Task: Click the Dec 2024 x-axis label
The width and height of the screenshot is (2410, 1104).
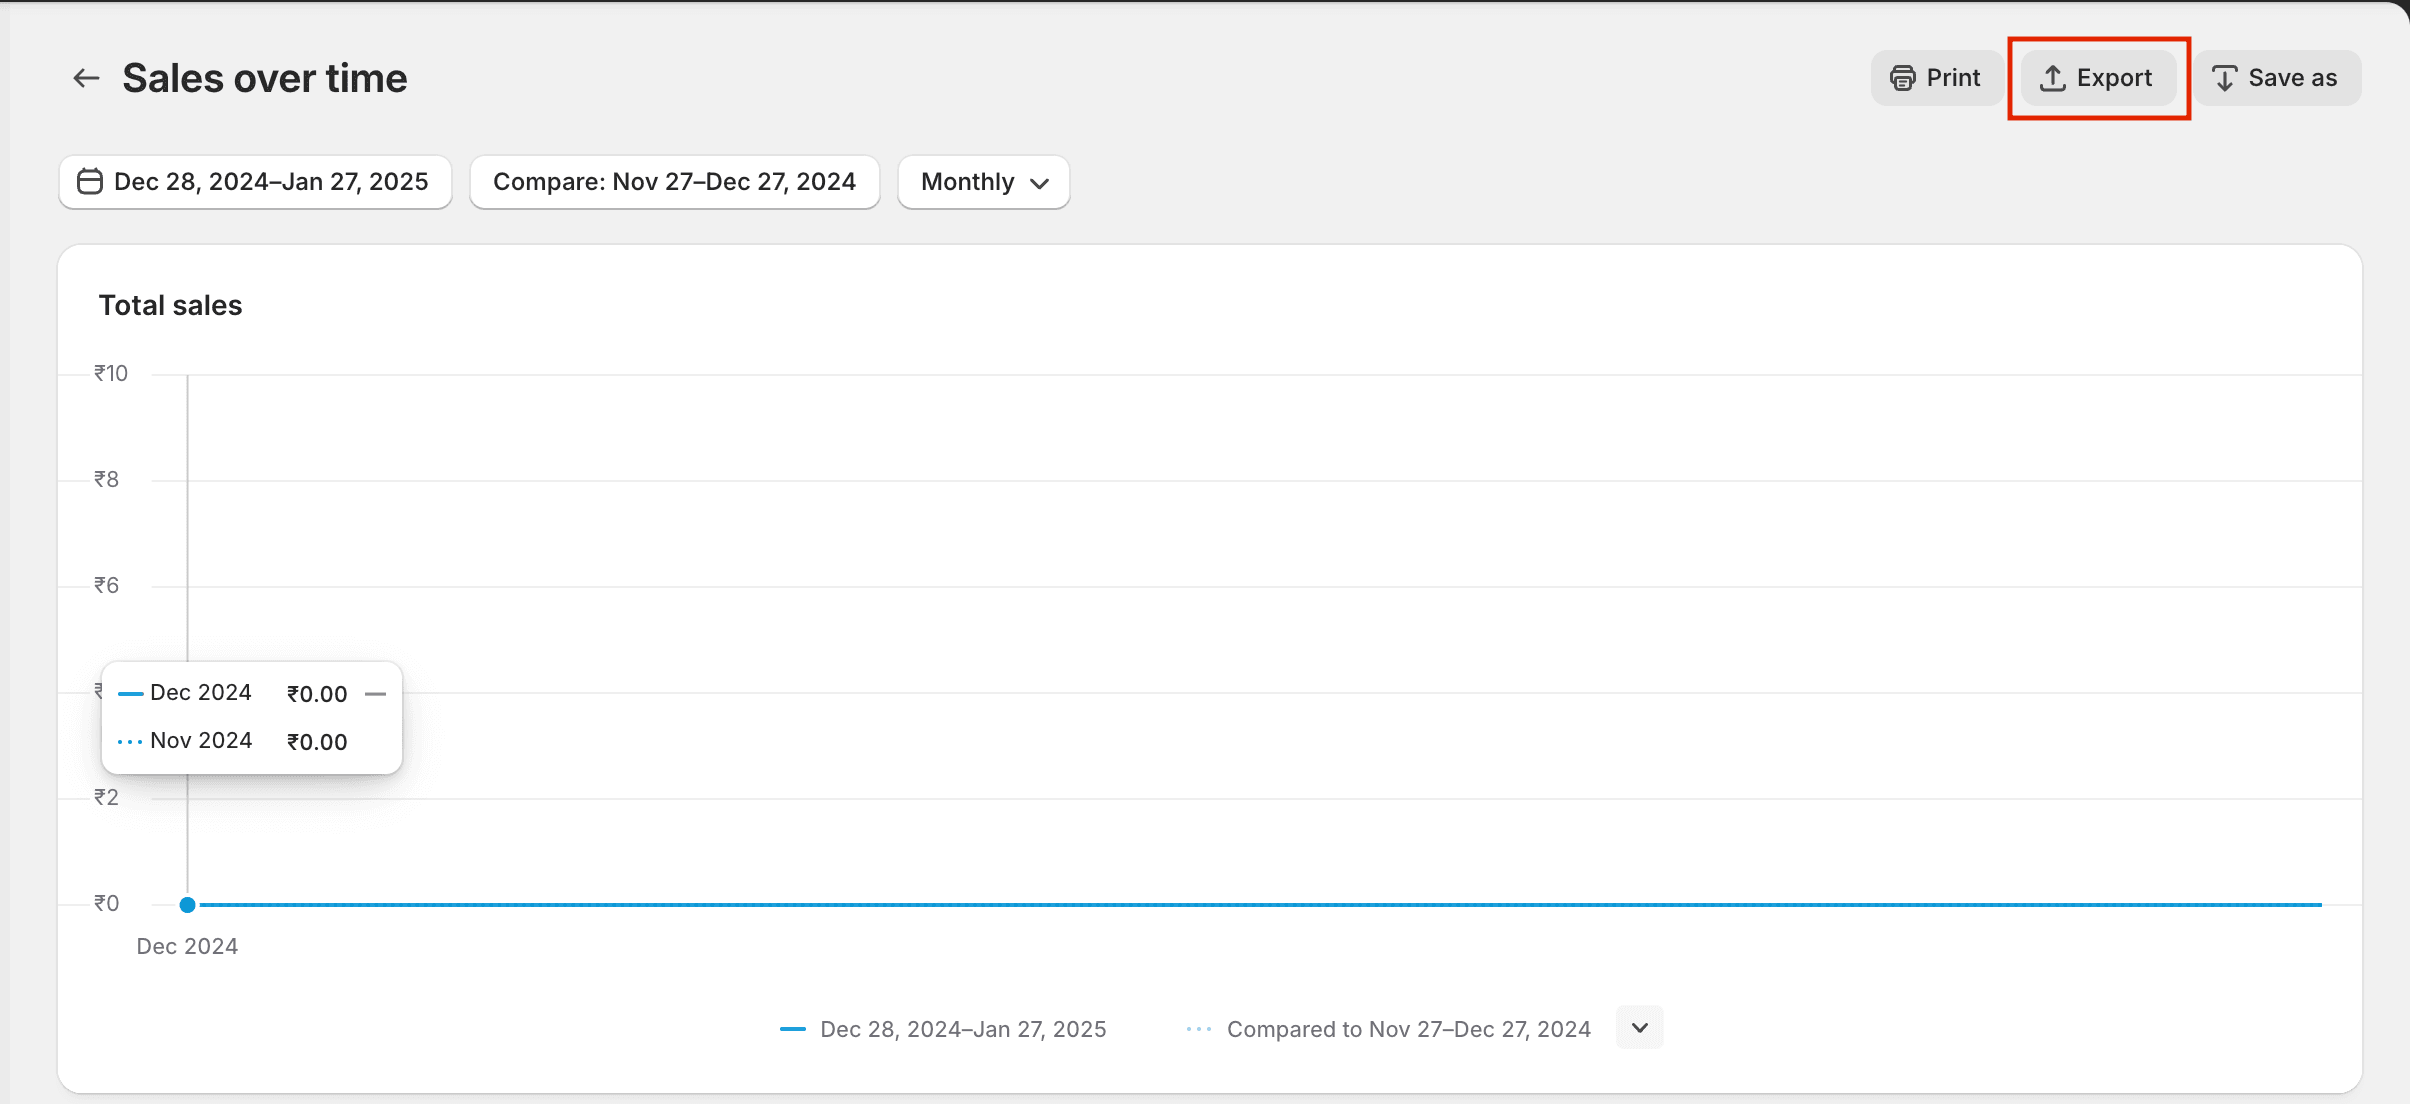Action: pos(187,946)
